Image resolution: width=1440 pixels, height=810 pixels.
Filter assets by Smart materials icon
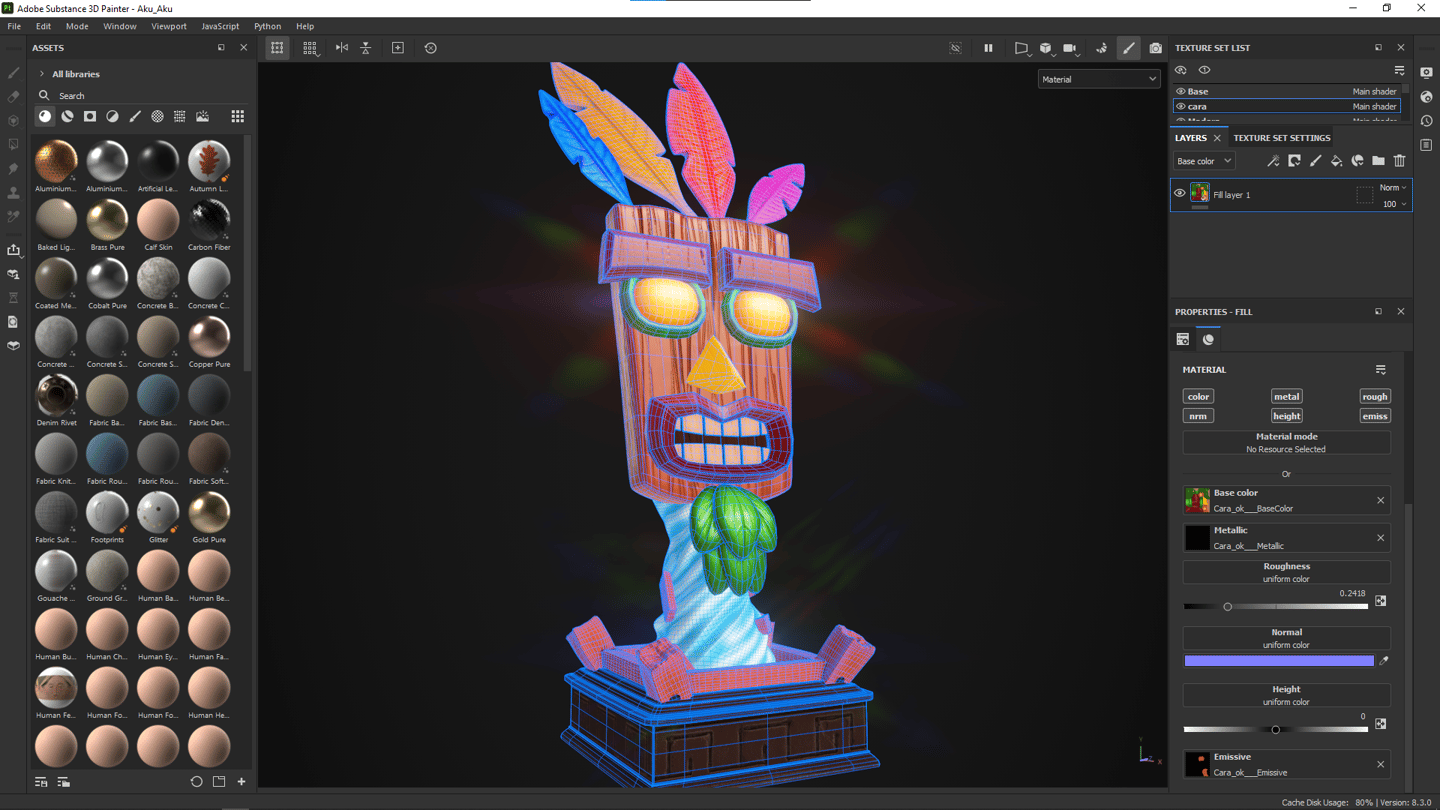click(67, 117)
